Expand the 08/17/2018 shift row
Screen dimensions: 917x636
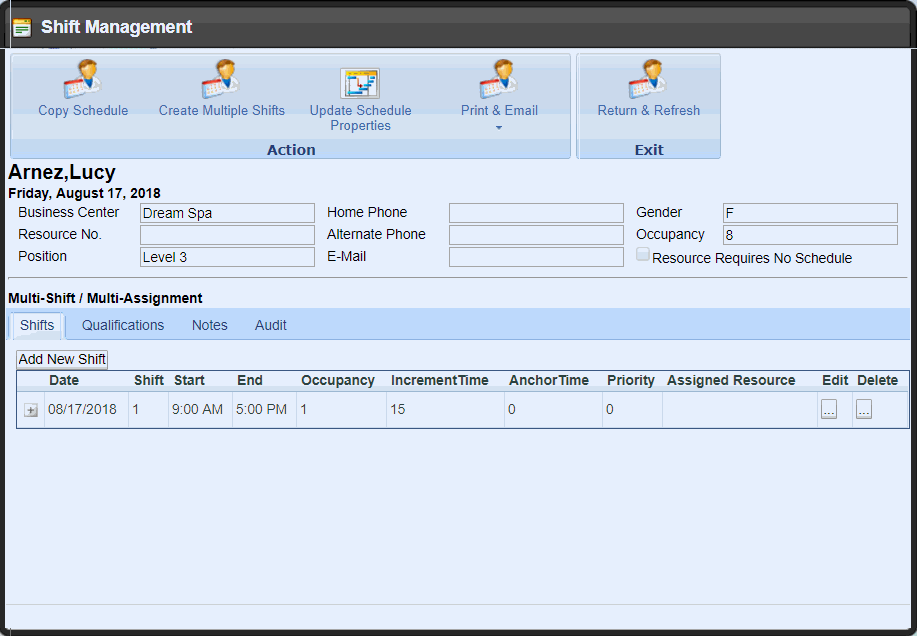coord(31,410)
